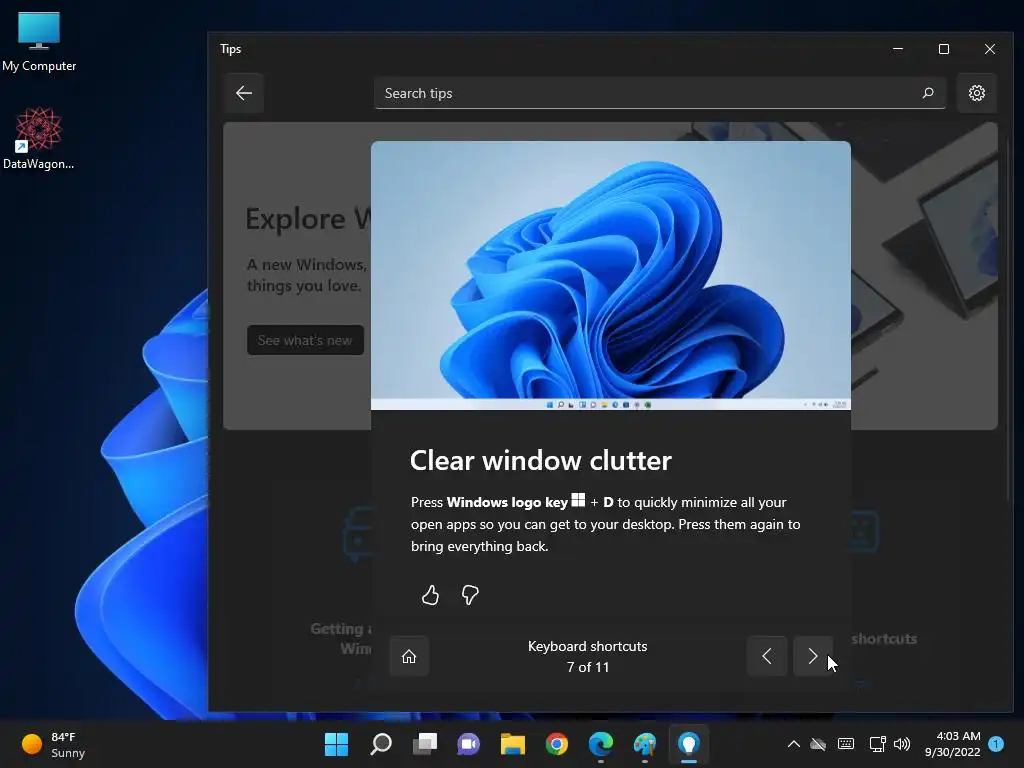The image size is (1024, 768).
Task: Click the Clear window clutter tip image
Action: tap(611, 275)
